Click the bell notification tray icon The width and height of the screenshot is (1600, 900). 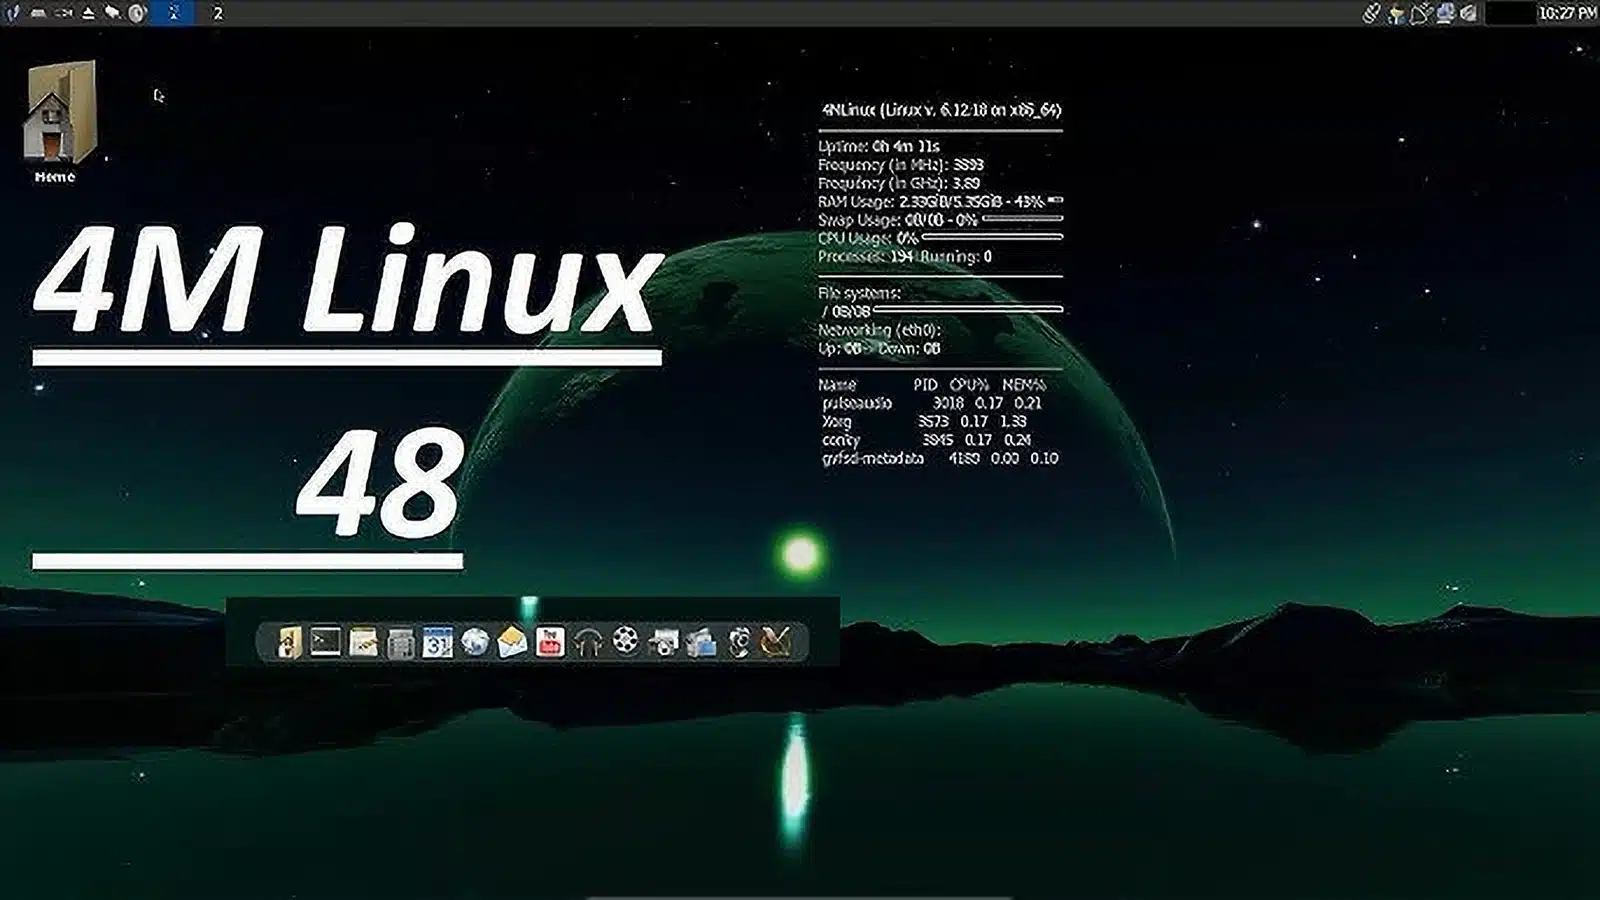[1422, 14]
